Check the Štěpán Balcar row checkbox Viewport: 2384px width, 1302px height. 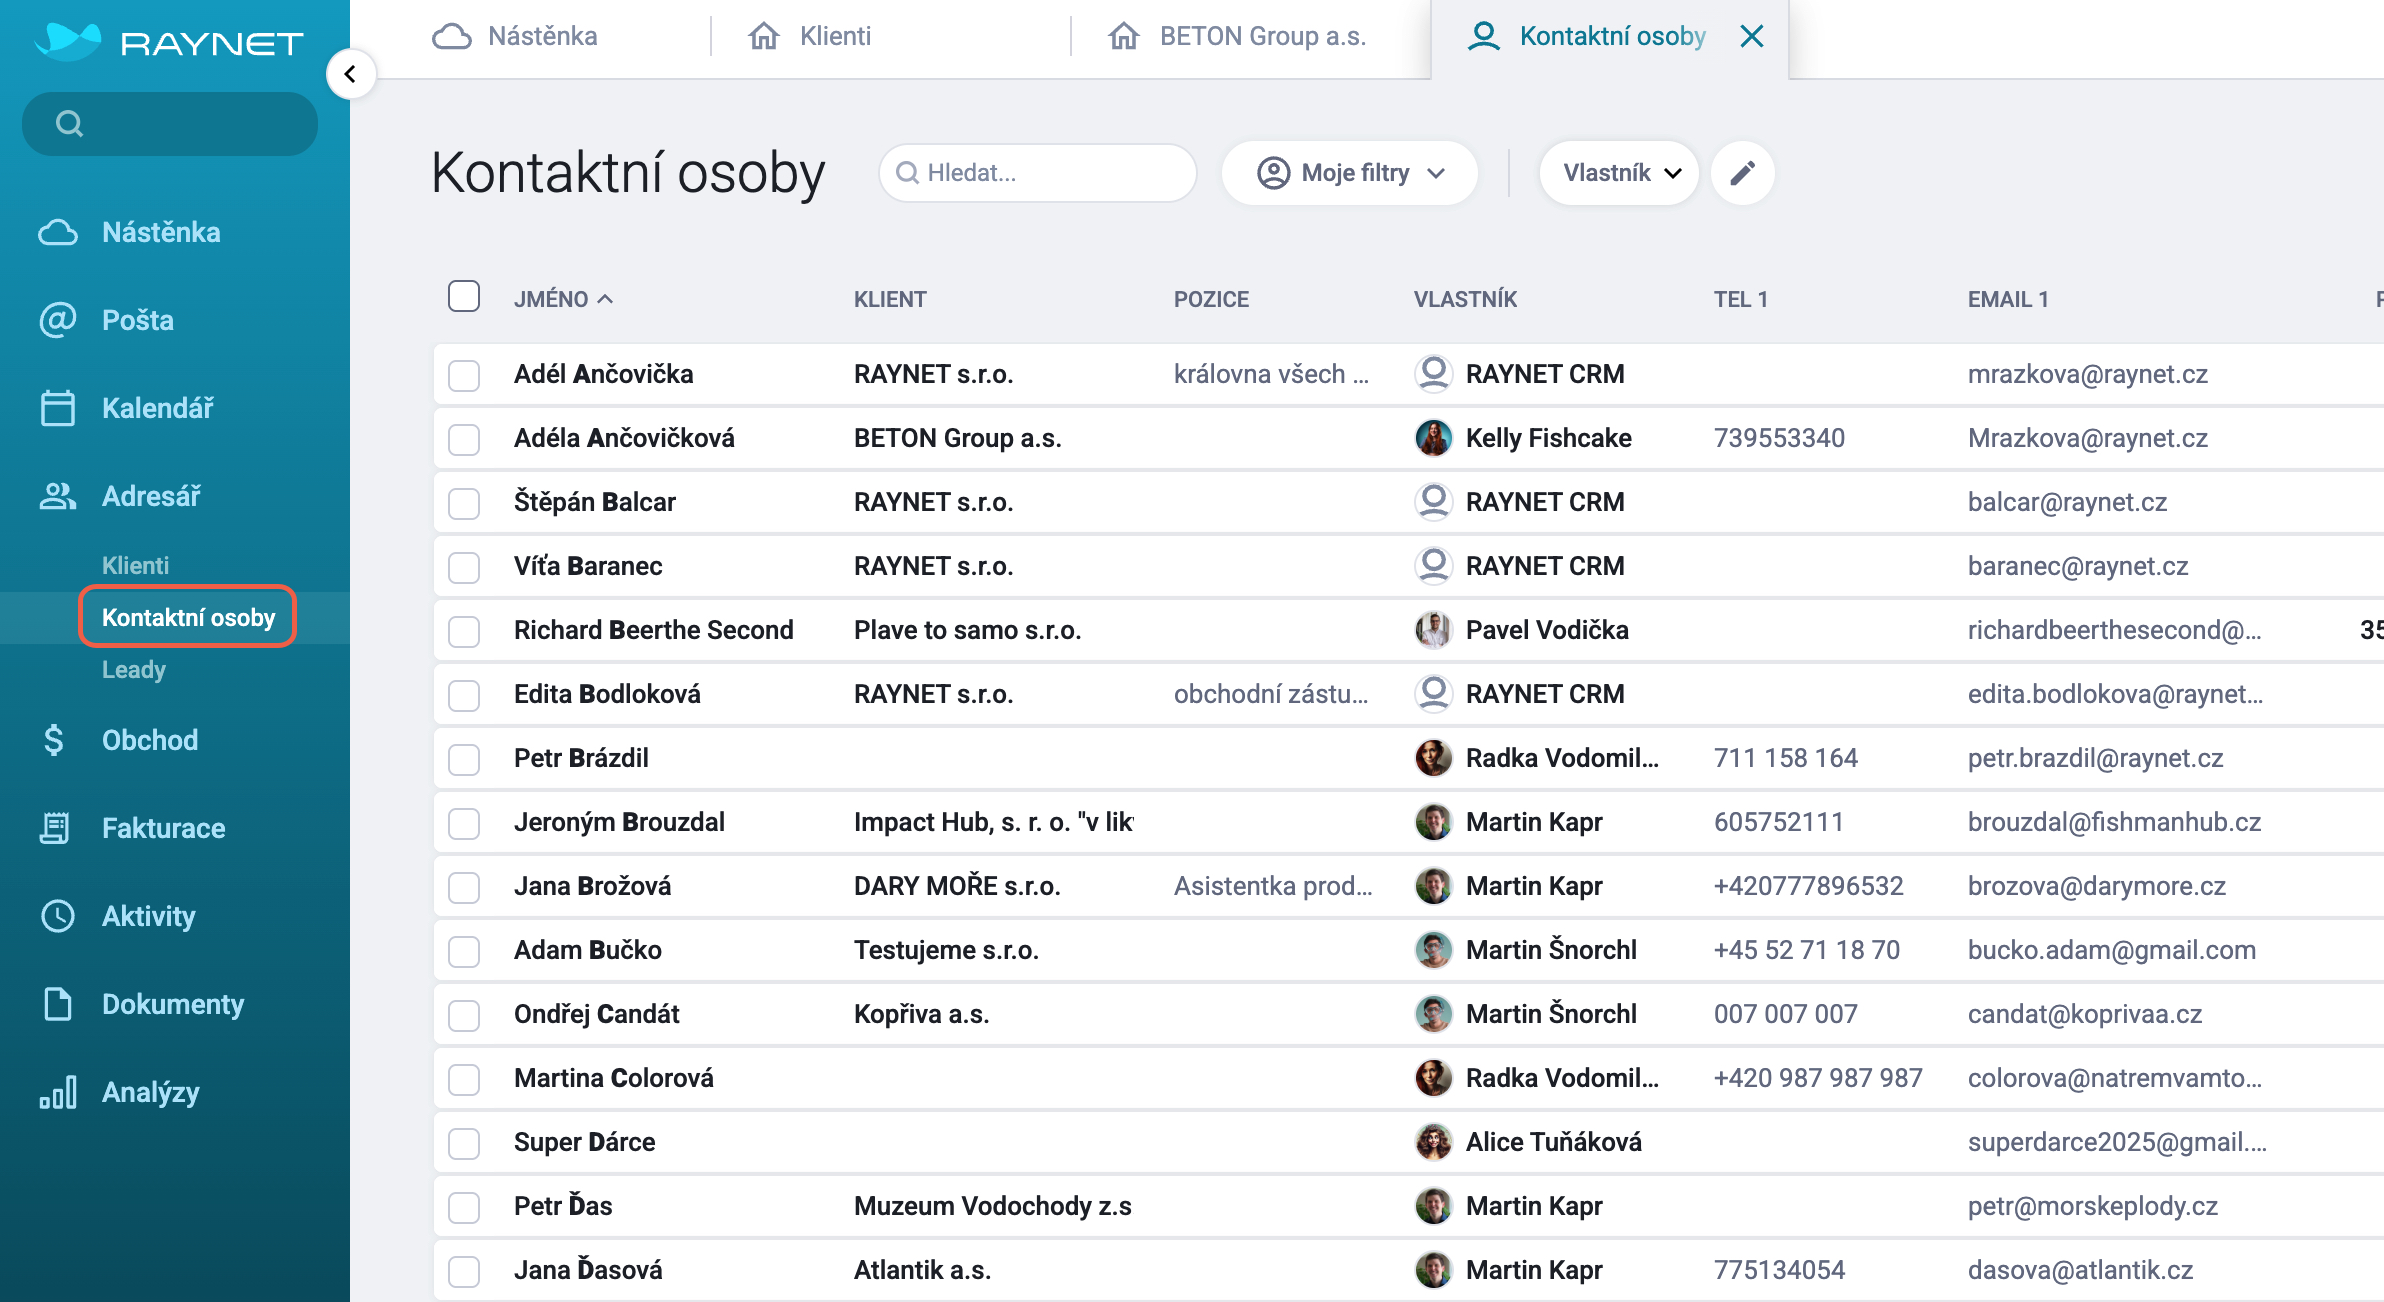(x=464, y=503)
